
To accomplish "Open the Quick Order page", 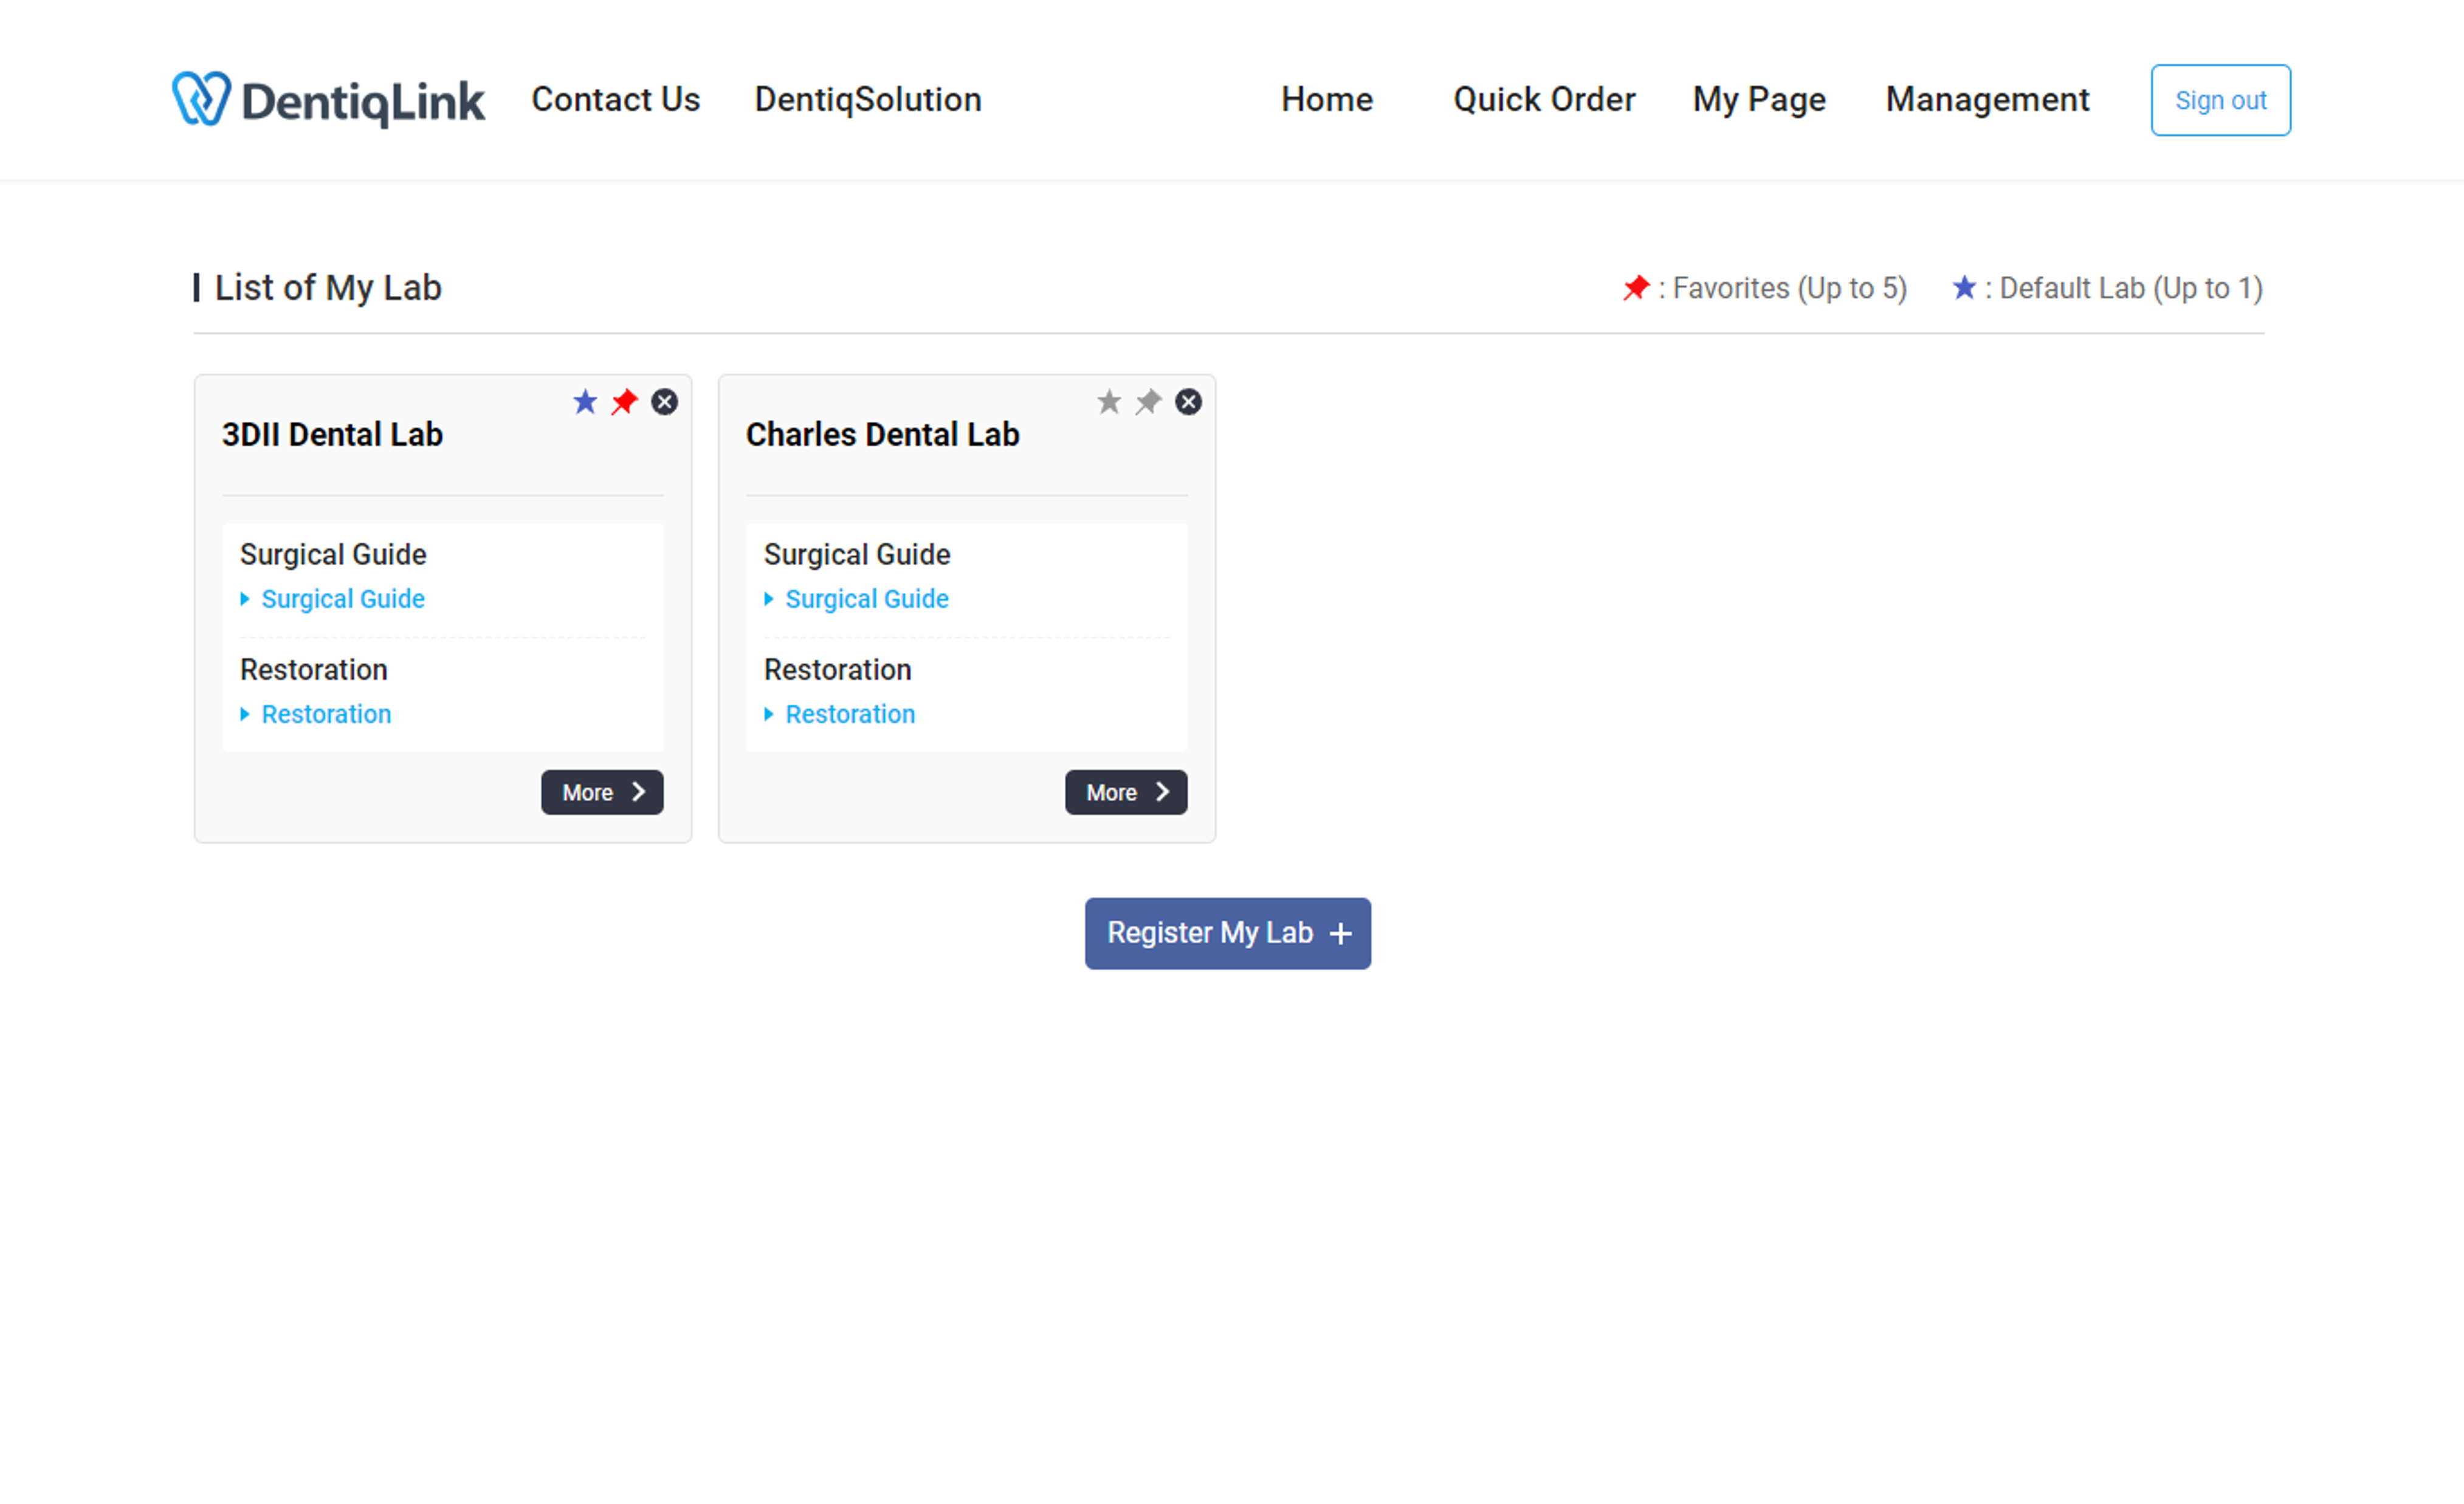I will [1542, 99].
